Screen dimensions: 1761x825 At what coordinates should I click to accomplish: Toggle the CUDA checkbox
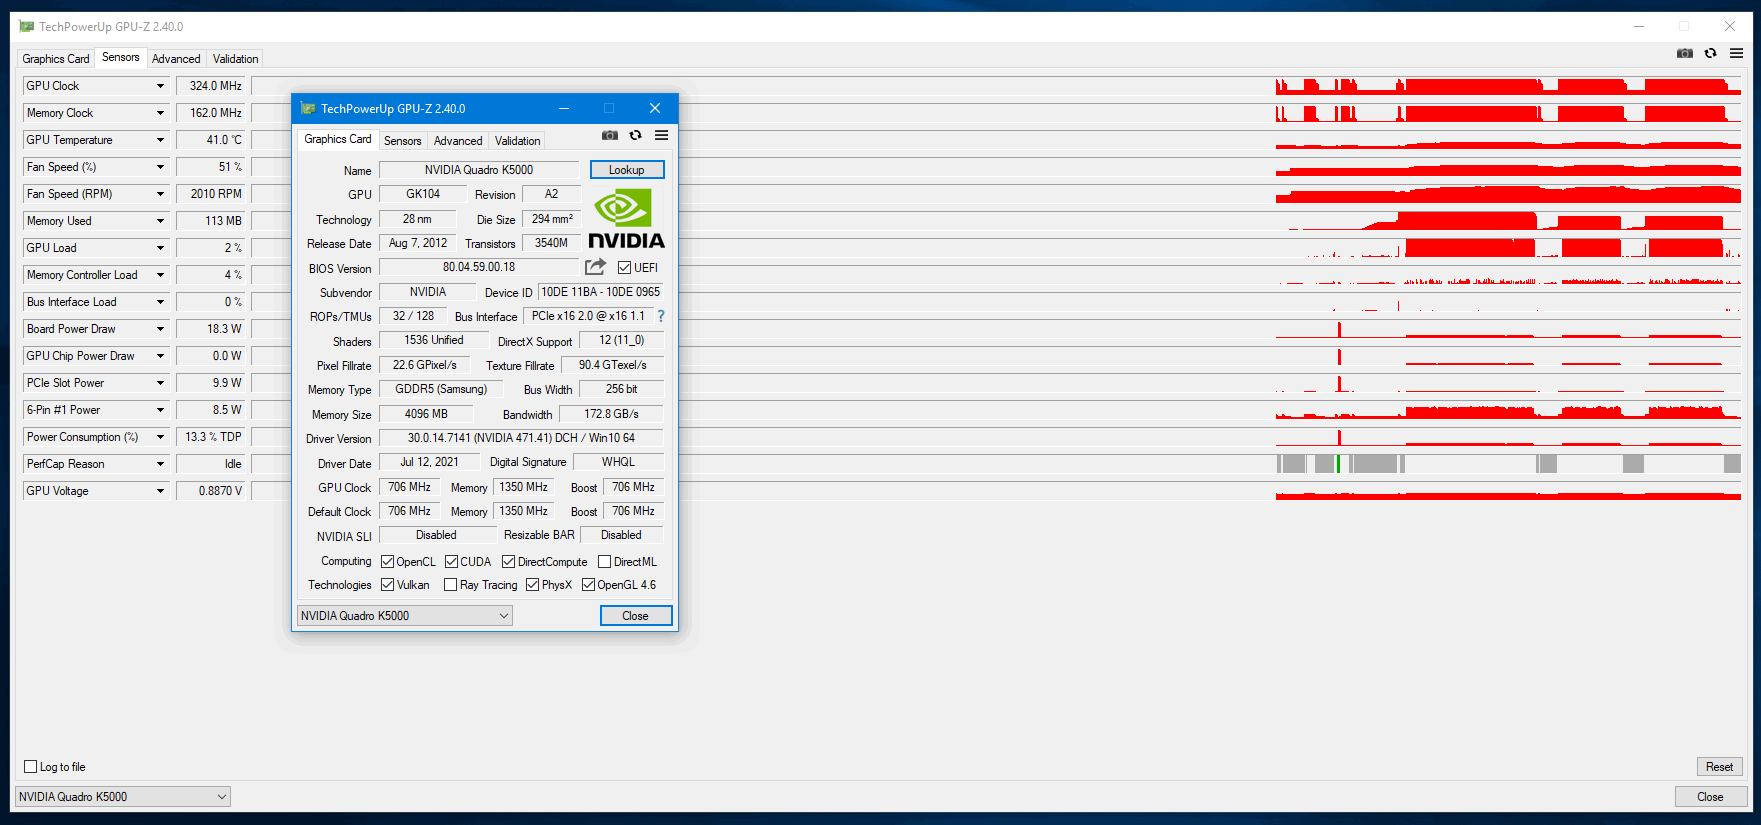(x=451, y=562)
